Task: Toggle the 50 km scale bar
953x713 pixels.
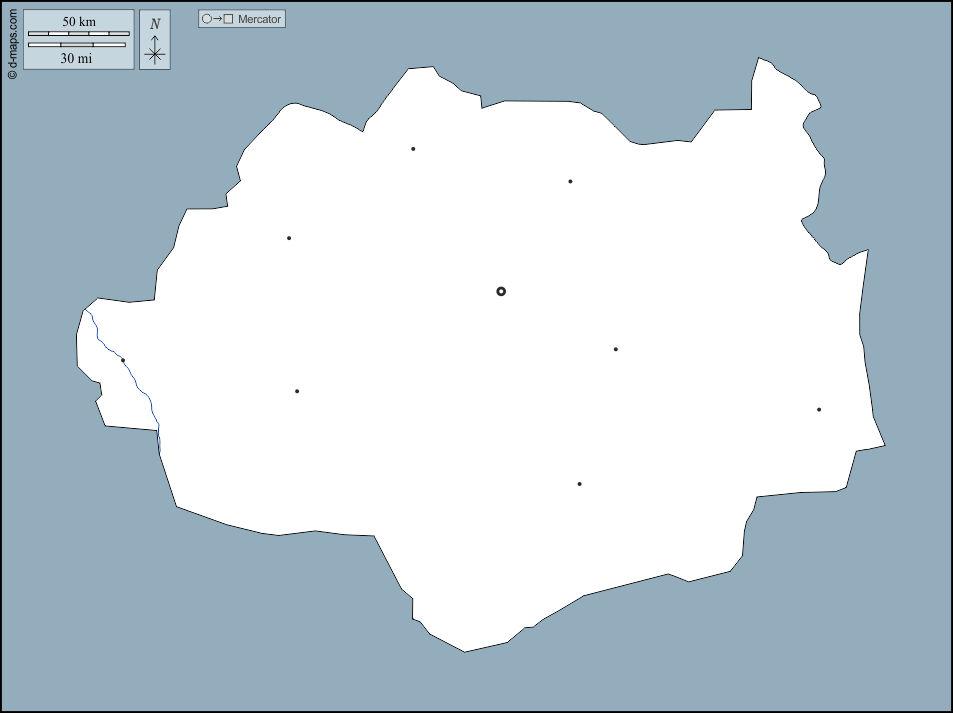Action: click(78, 33)
